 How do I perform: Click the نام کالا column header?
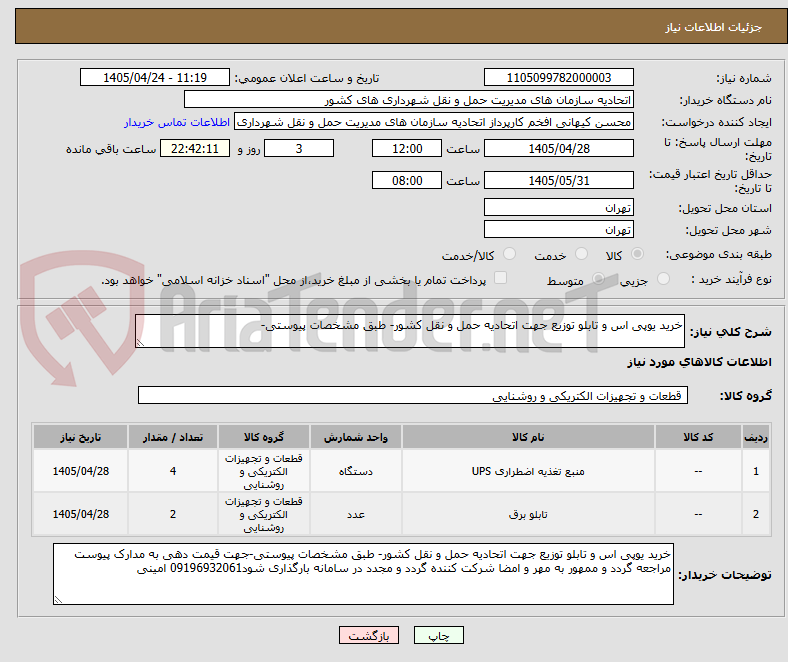[x=528, y=437]
